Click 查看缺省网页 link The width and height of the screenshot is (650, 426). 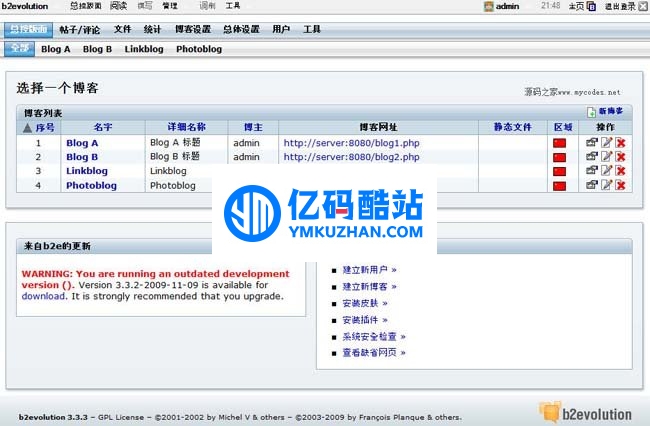pyautogui.click(x=374, y=353)
